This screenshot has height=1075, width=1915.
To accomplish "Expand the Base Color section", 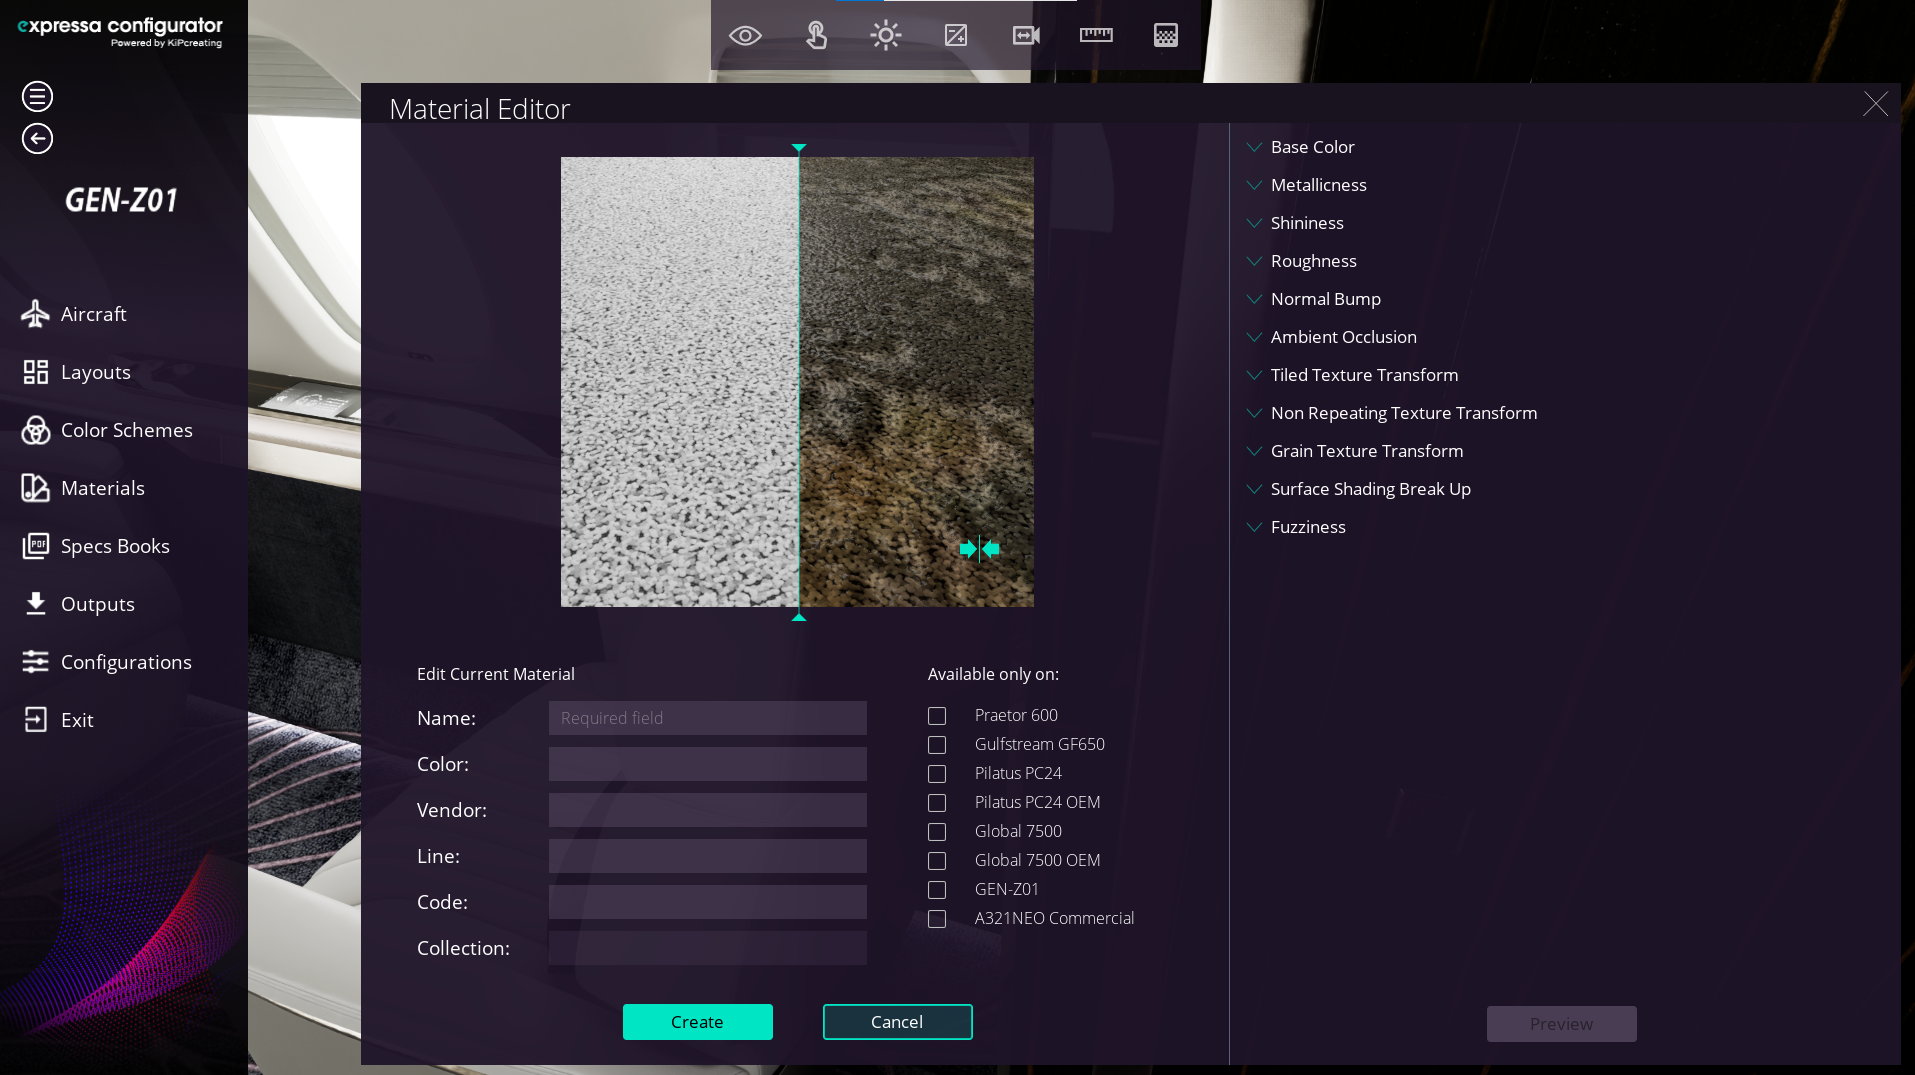I will [1312, 147].
